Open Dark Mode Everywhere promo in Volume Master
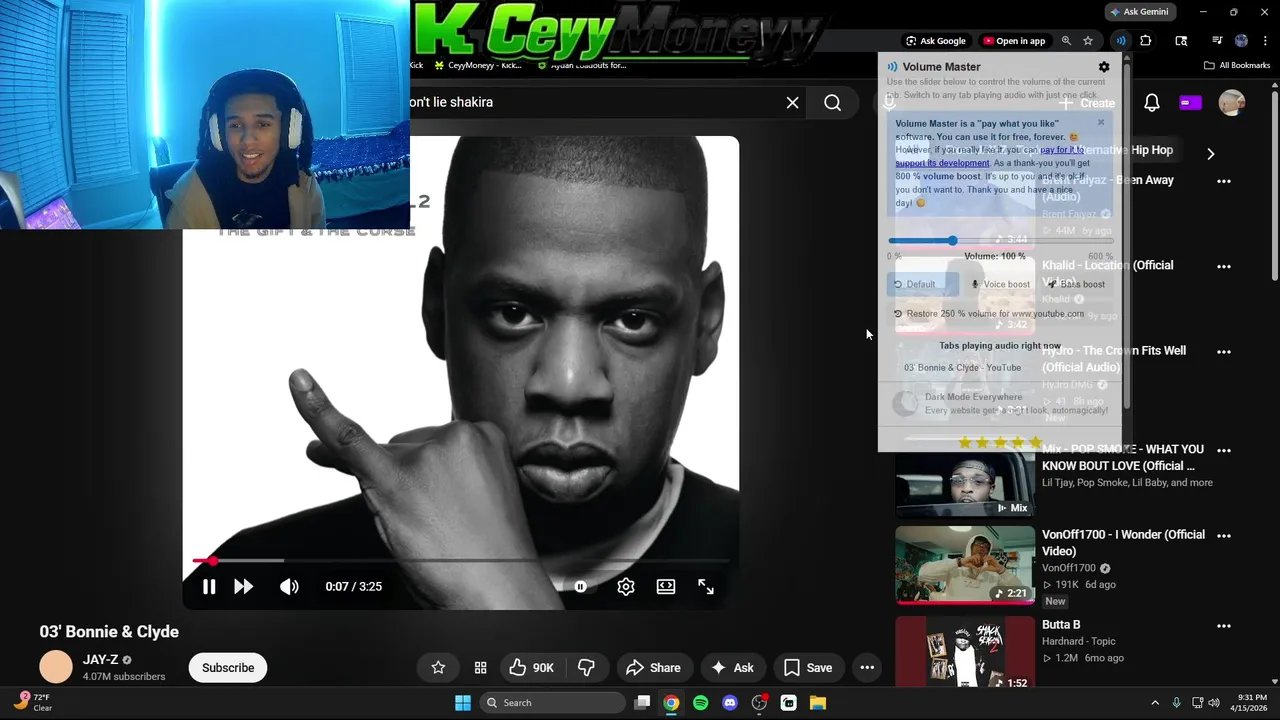Image resolution: width=1280 pixels, height=720 pixels. click(1000, 404)
